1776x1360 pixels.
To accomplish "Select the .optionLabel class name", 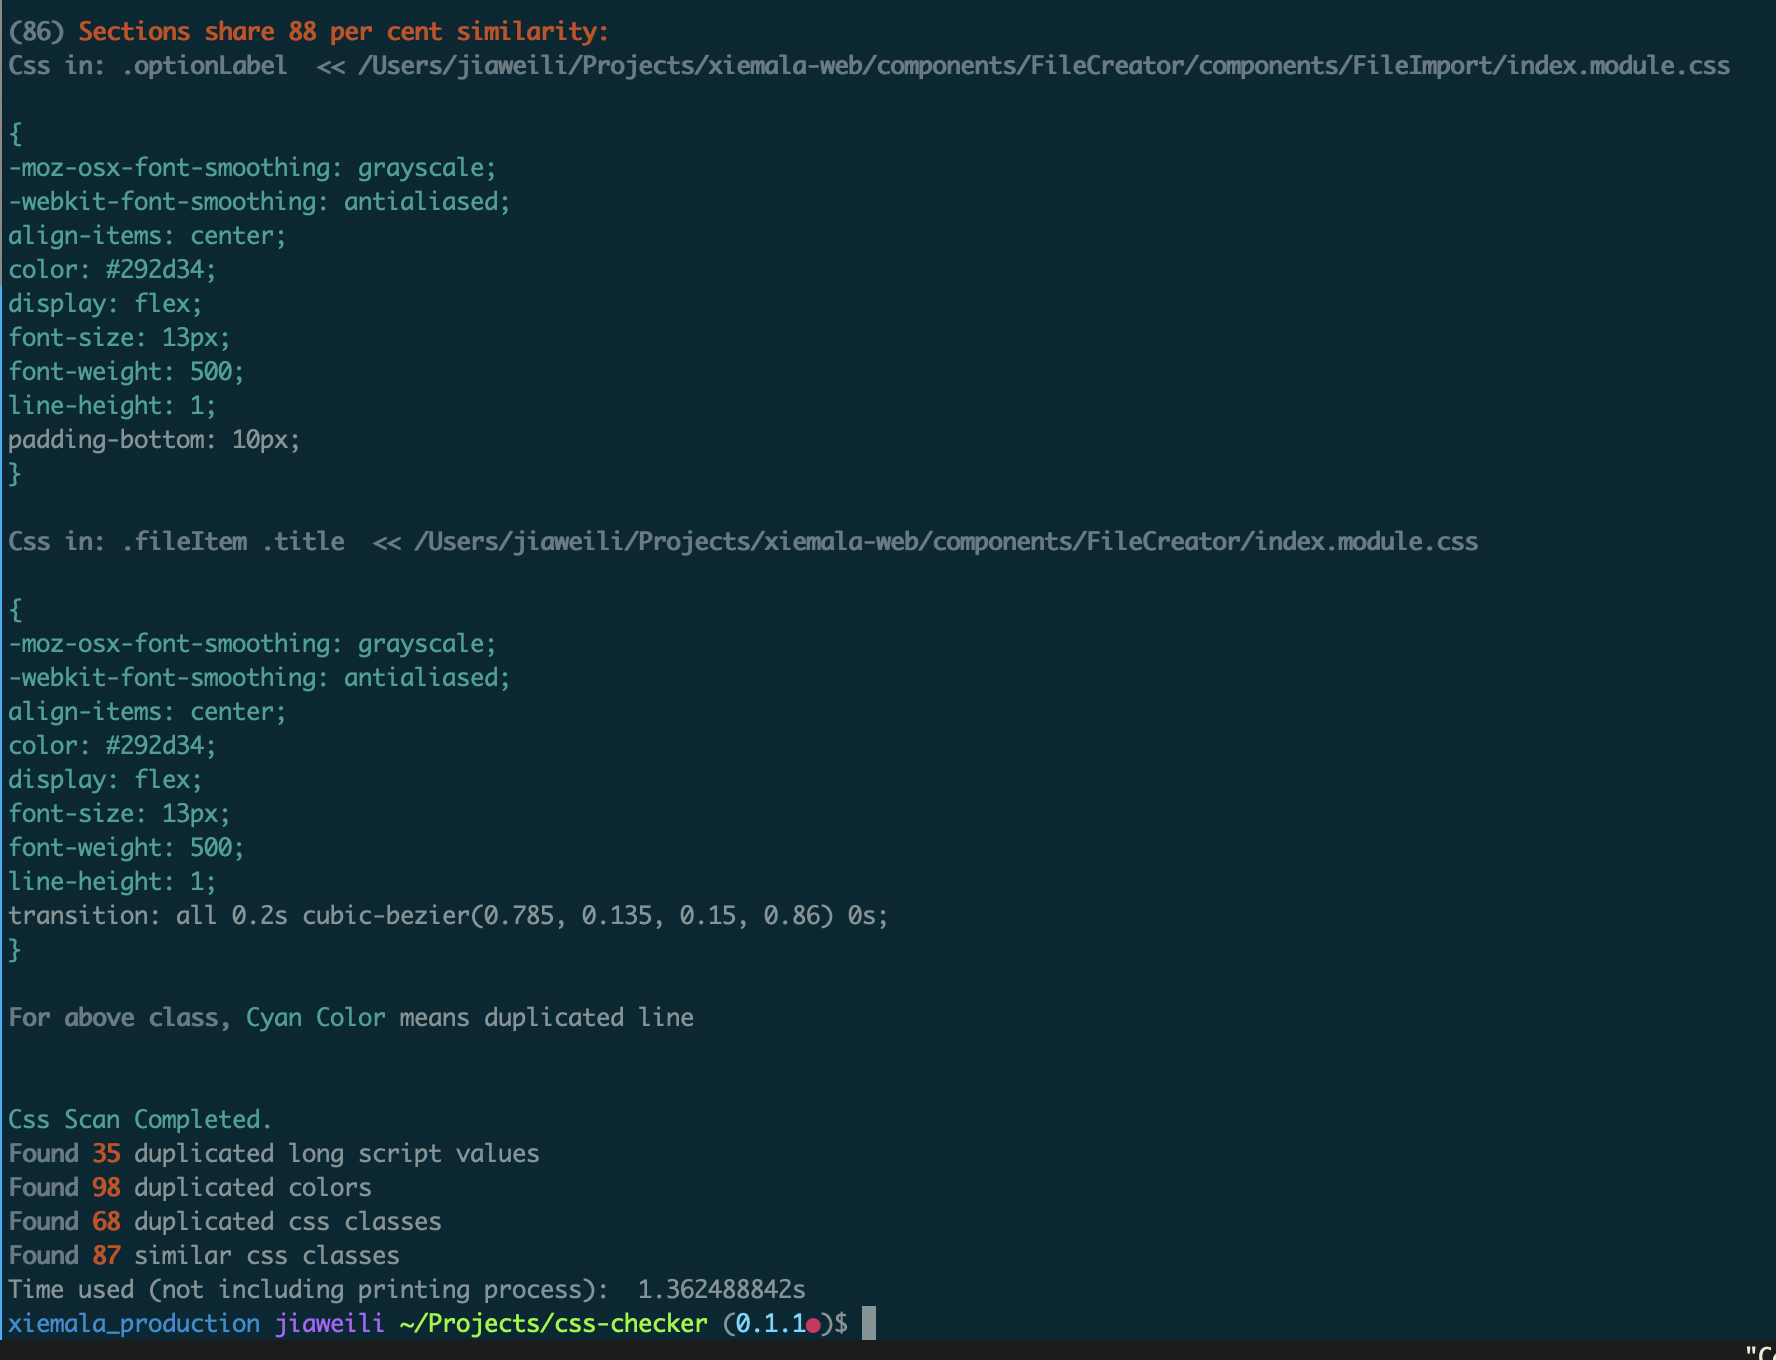I will tap(203, 65).
